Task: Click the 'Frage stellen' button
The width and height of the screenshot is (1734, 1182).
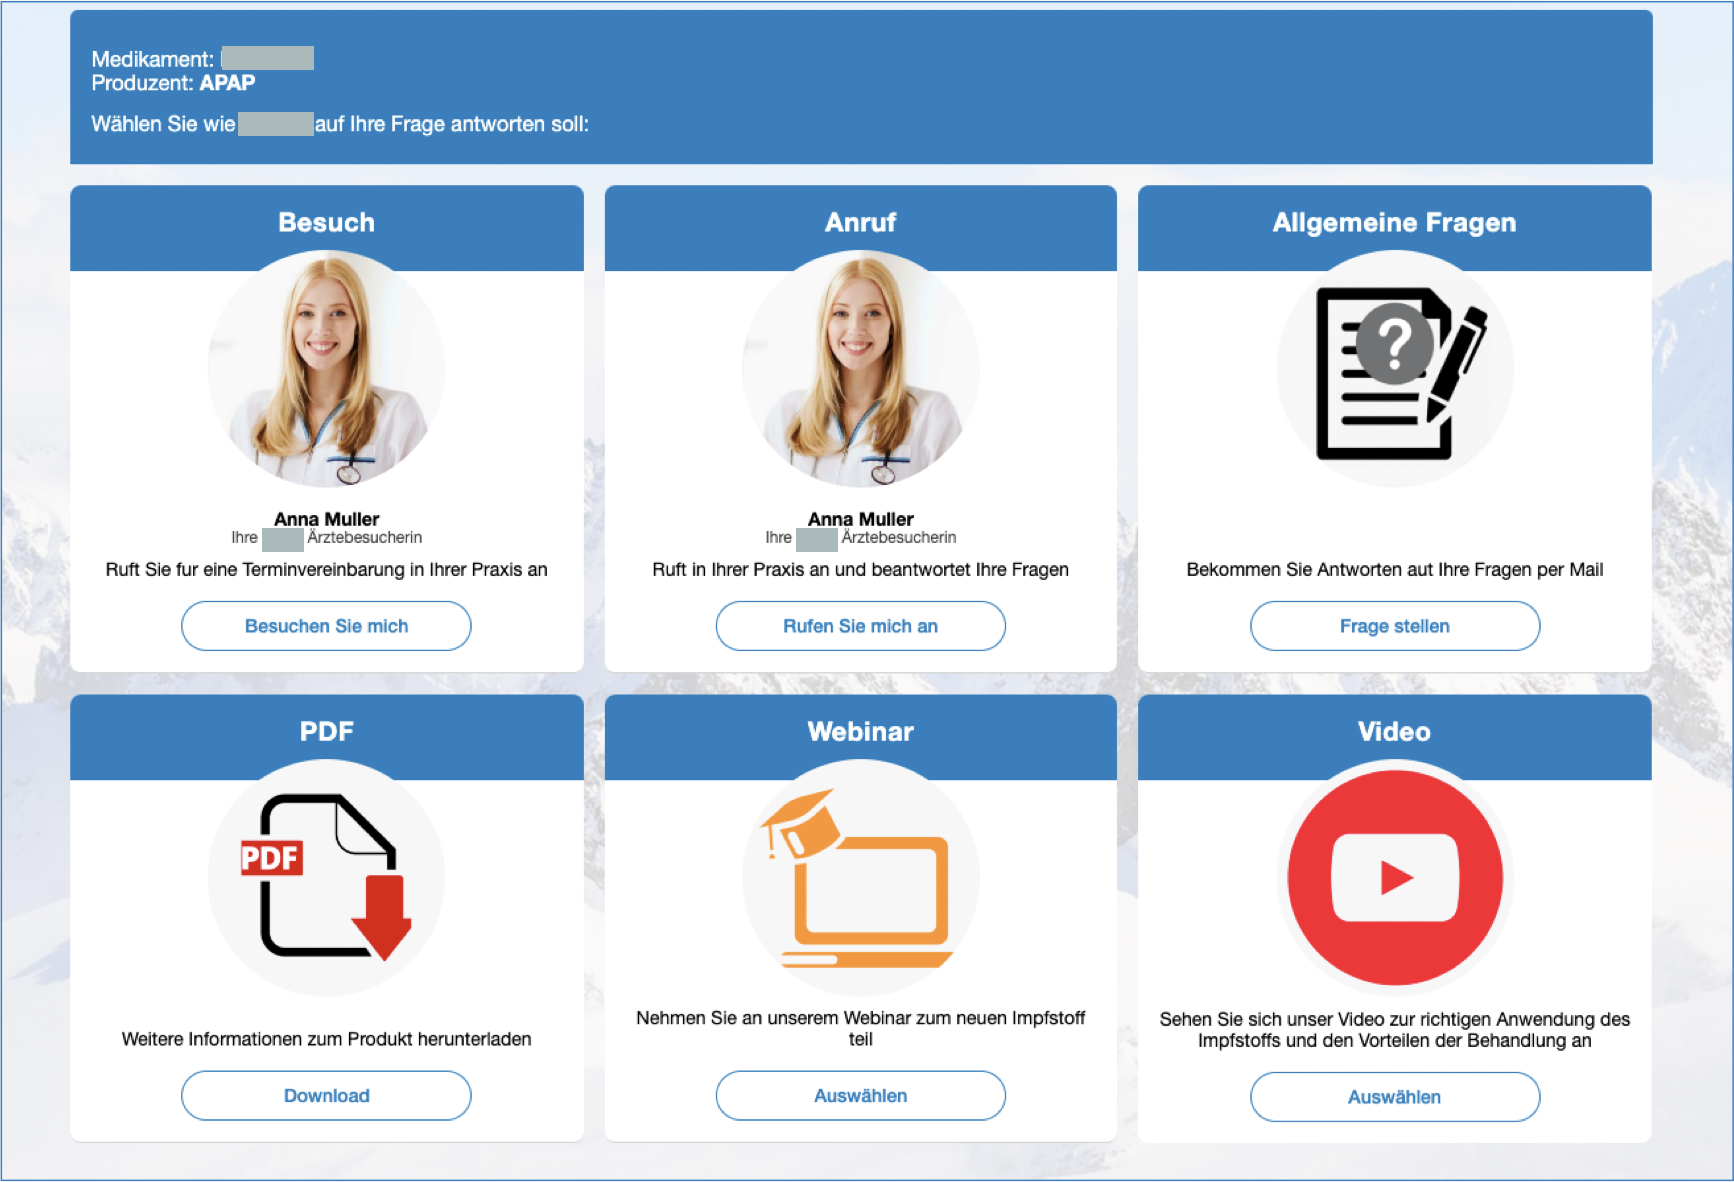Action: coord(1394,626)
